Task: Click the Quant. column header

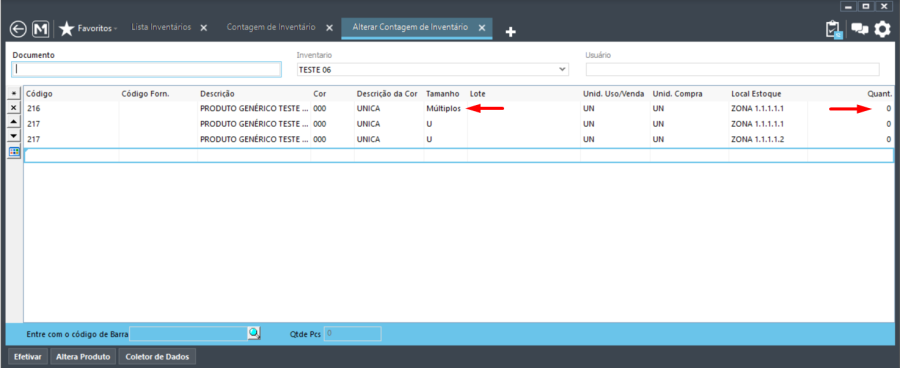Action: pos(879,94)
